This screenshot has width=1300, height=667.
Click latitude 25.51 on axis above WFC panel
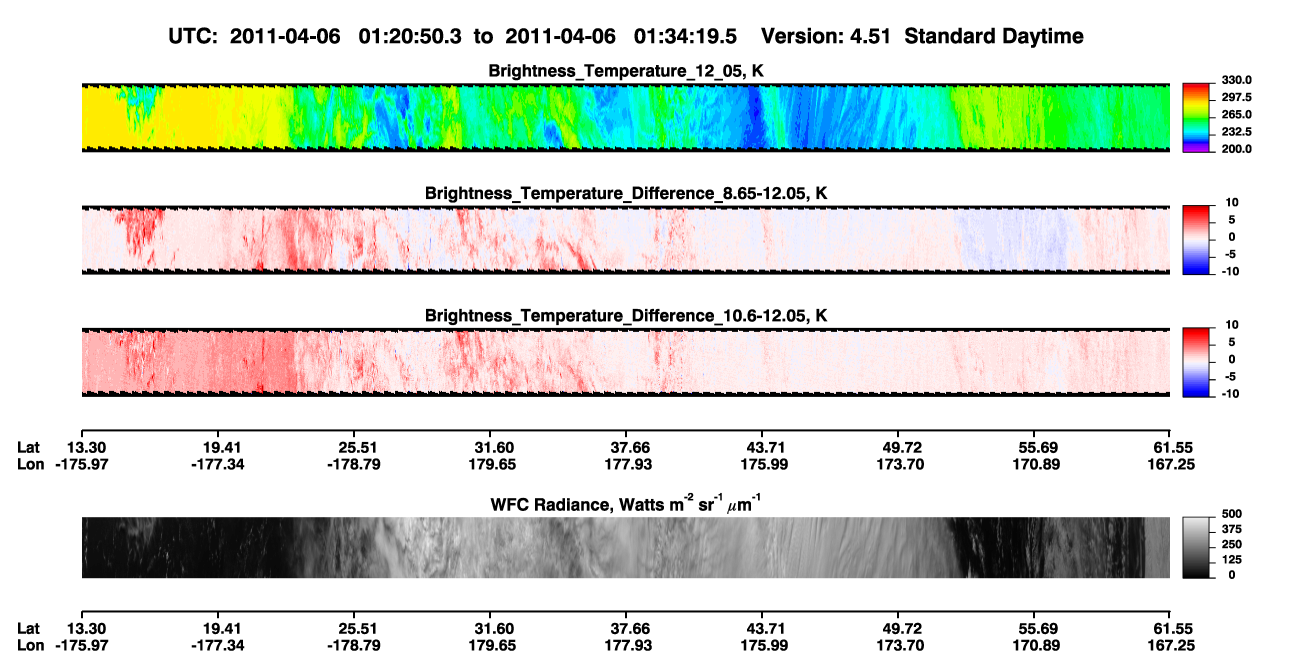click(x=354, y=447)
